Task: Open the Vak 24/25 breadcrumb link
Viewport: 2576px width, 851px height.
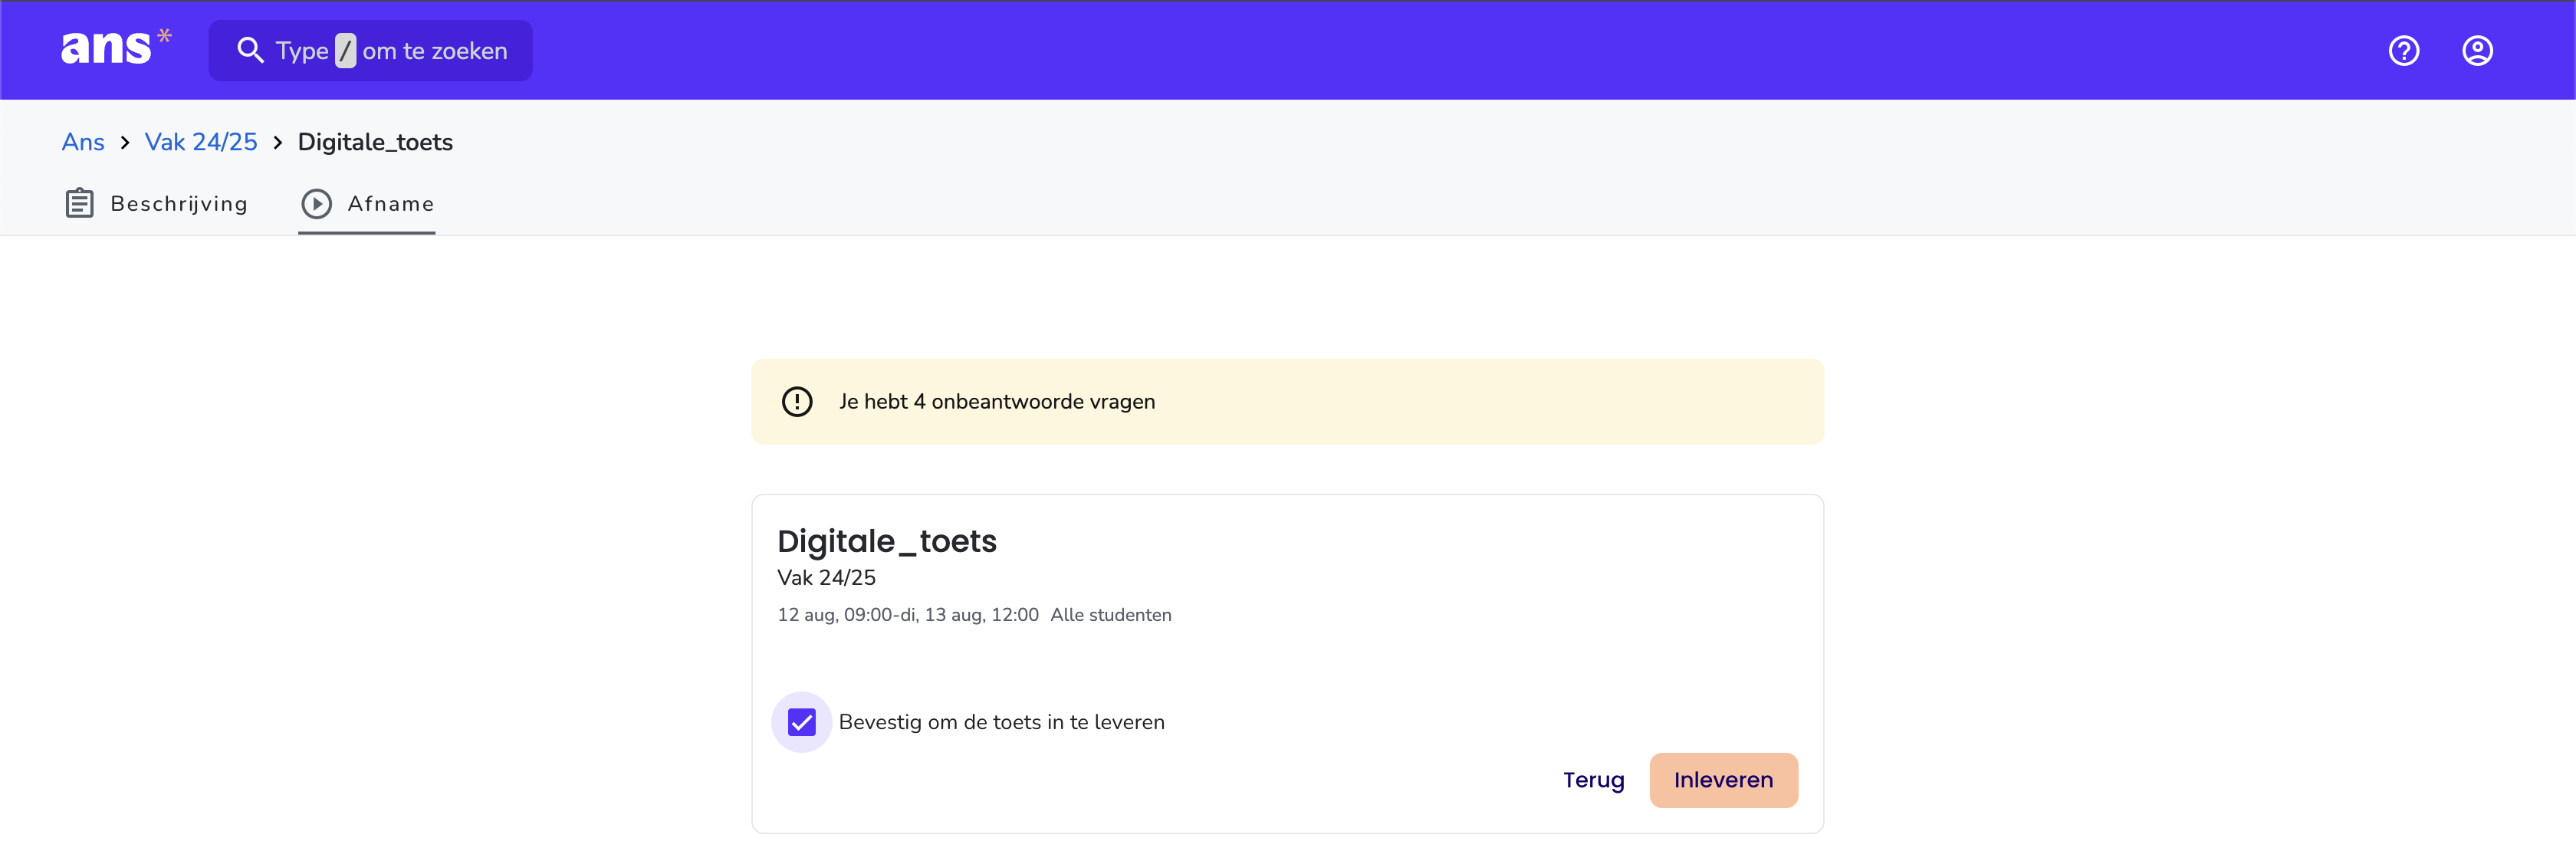Action: (x=201, y=142)
